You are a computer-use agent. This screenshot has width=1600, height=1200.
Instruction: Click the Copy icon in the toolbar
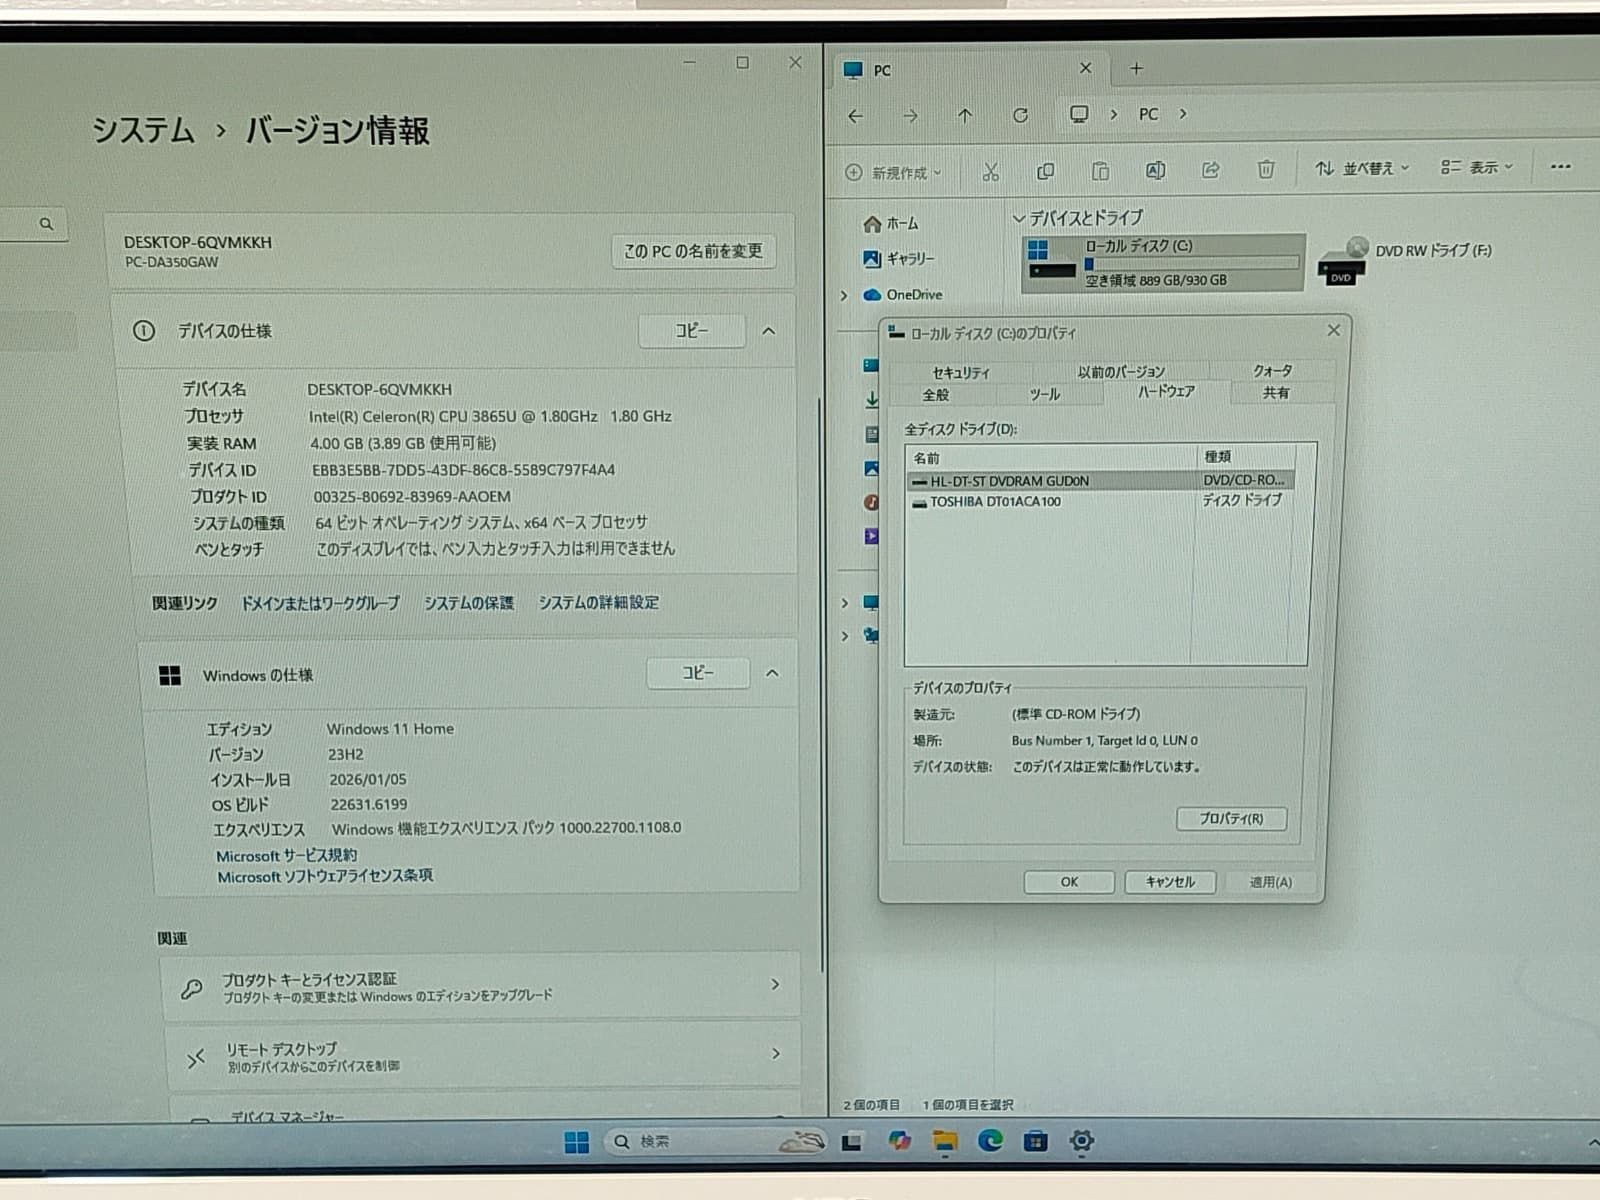(1045, 171)
